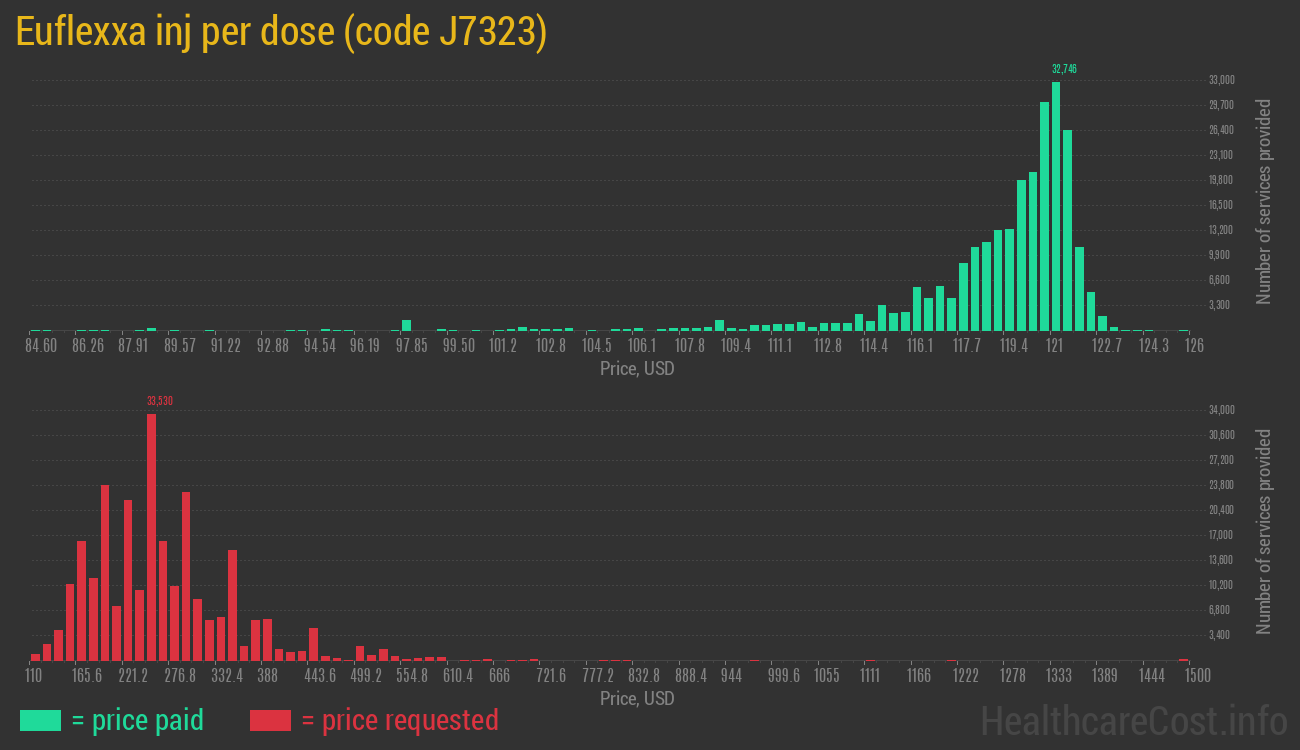Click the 34,000 y-axis tick label
Viewport: 1300px width, 750px height.
[x=1222, y=410]
